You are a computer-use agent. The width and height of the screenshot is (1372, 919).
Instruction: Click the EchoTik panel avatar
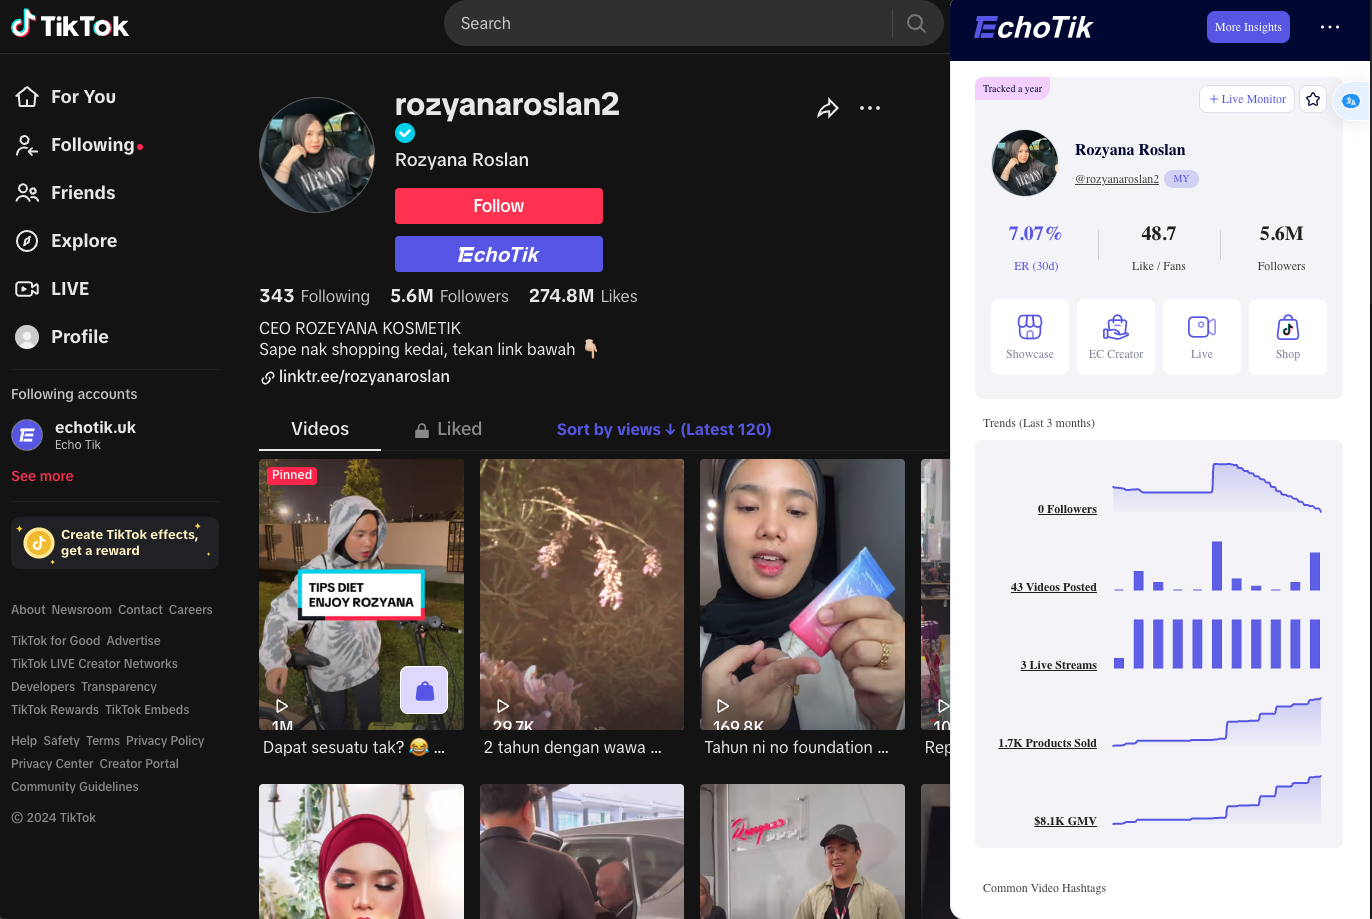click(1025, 163)
